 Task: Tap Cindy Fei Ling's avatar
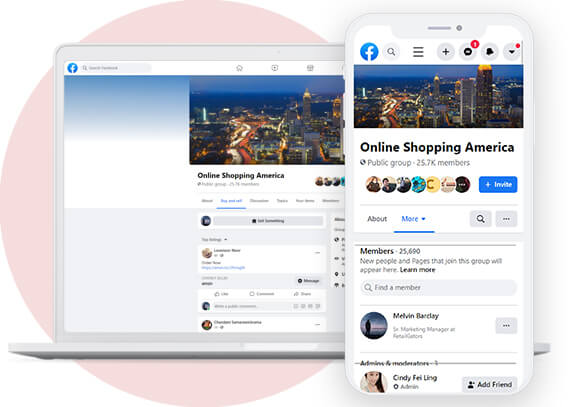pos(374,382)
